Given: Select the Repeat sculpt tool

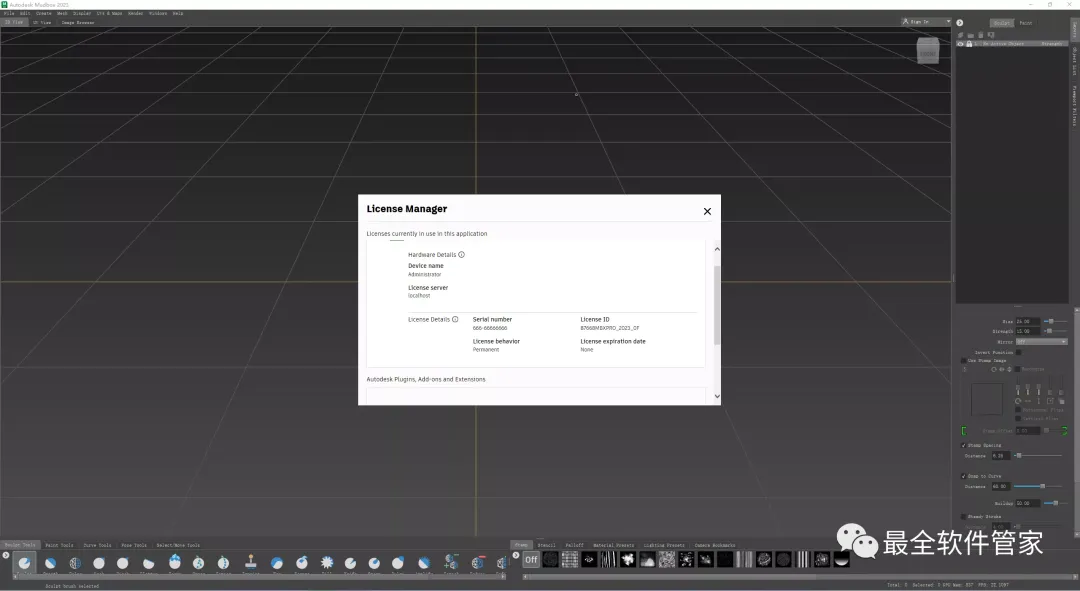Looking at the screenshot, I should coord(223,563).
